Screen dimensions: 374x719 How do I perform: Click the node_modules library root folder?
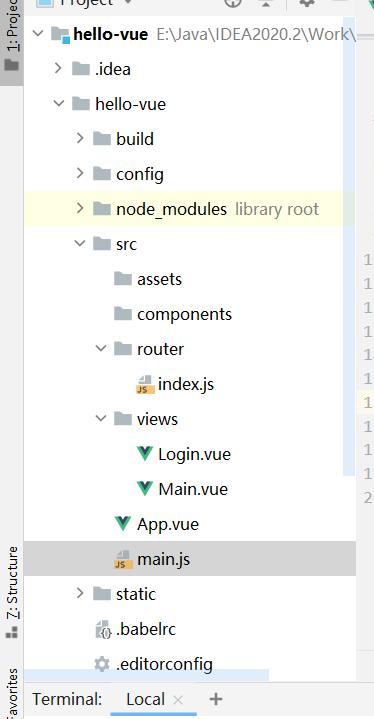pos(171,209)
